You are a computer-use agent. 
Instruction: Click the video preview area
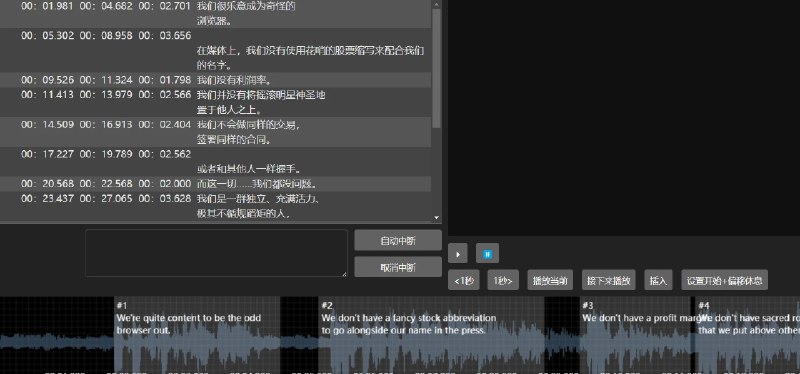[x=624, y=118]
